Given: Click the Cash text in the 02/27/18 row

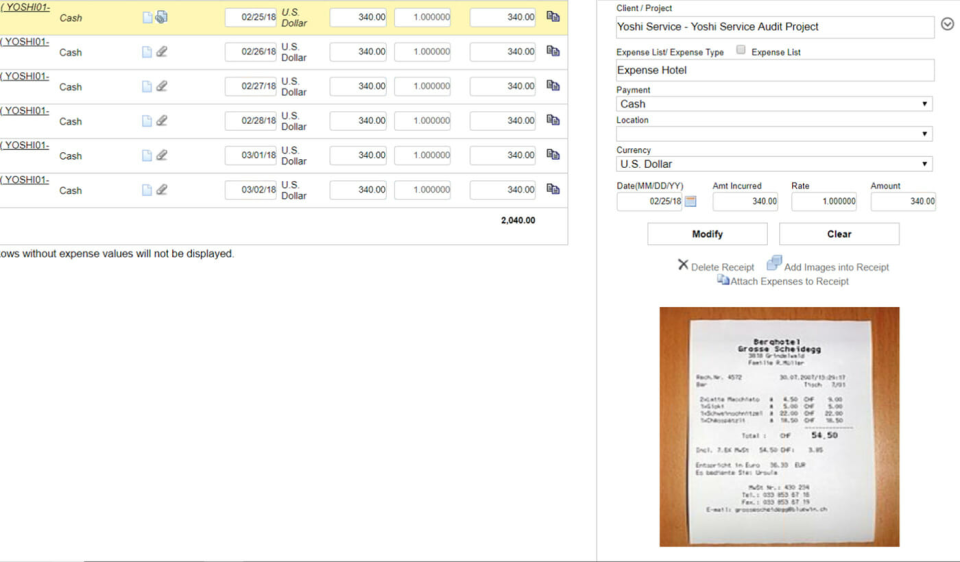Looking at the screenshot, I should click(70, 87).
